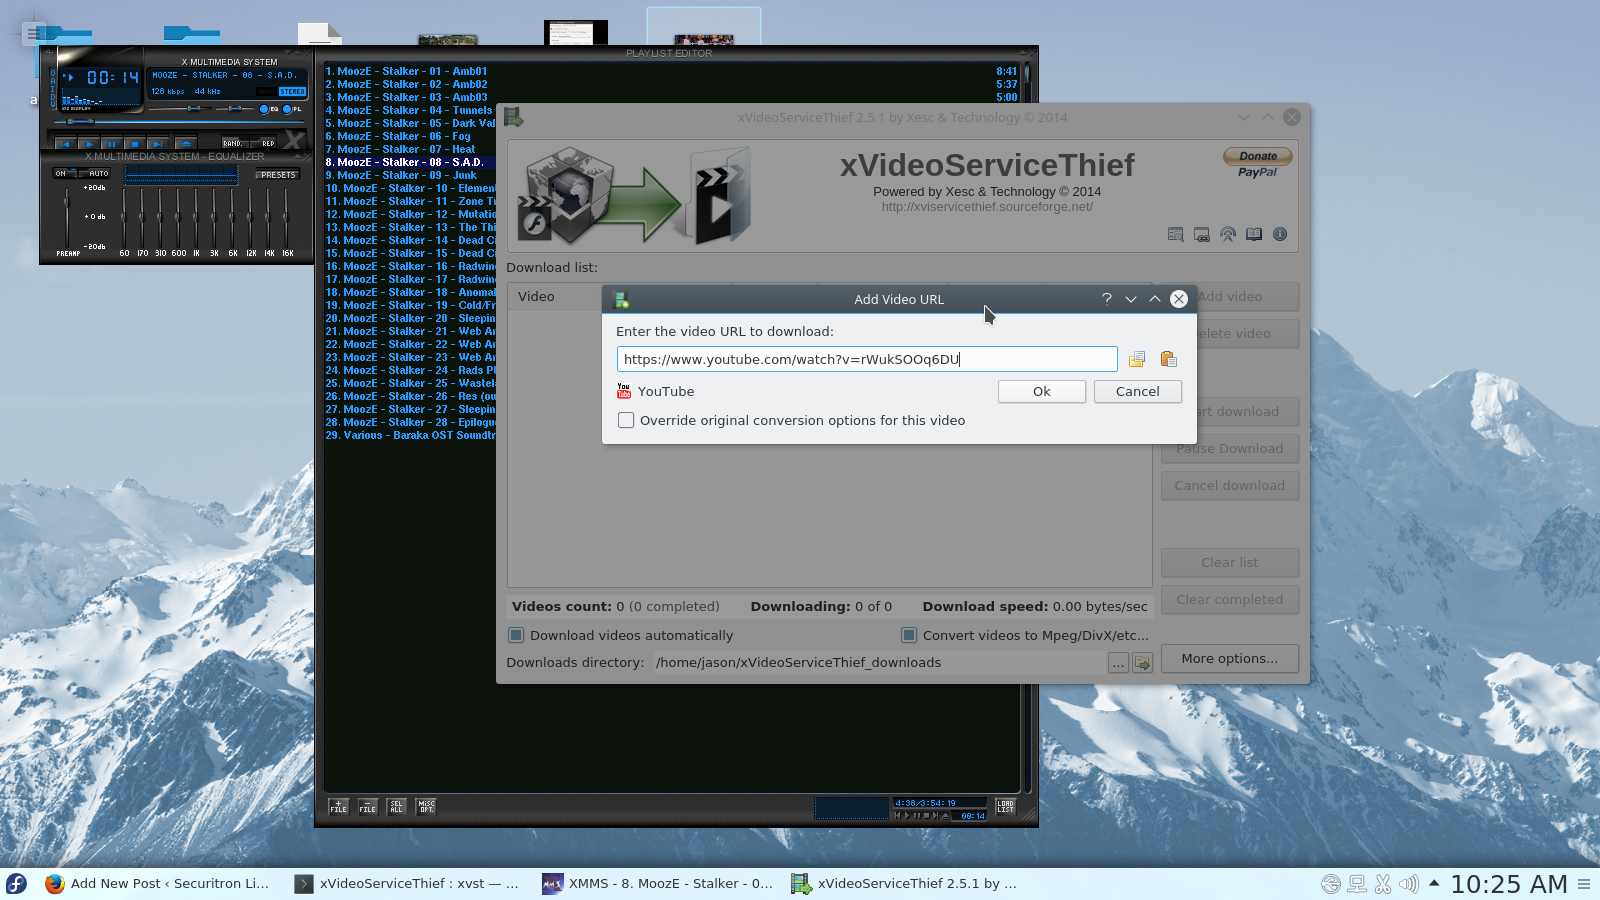Open drag and drop window icon
The width and height of the screenshot is (1600, 900).
tap(1202, 234)
